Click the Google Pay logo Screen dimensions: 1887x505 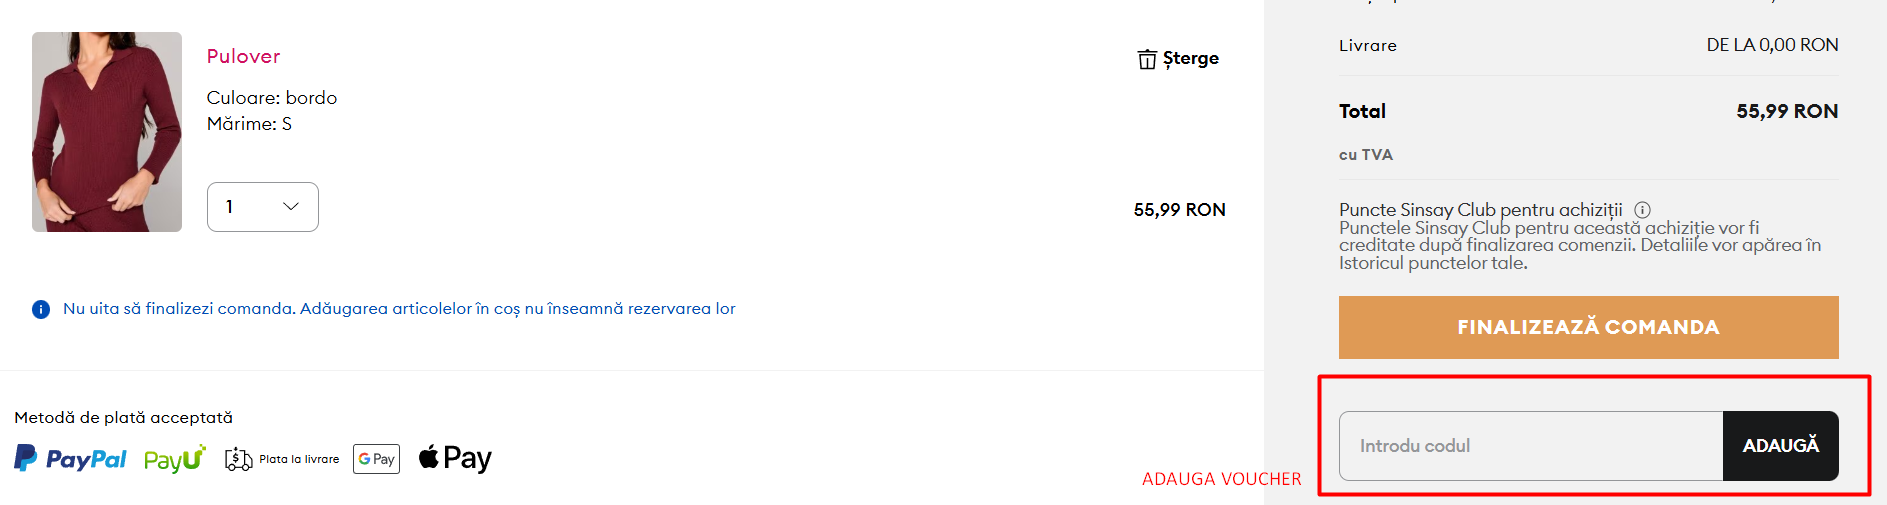376,459
